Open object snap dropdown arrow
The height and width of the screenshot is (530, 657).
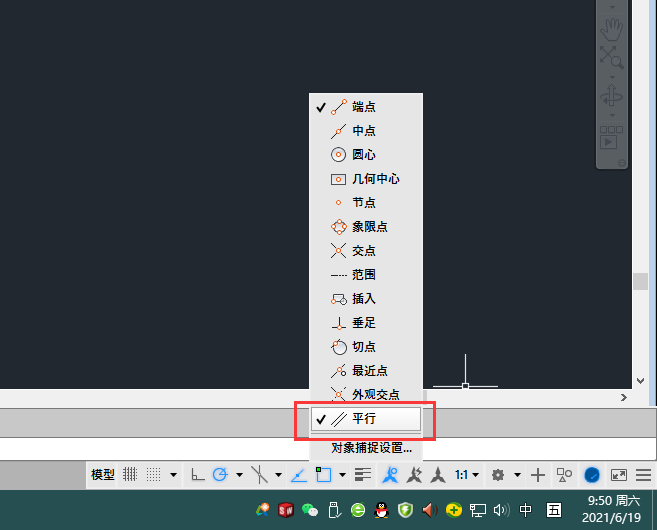[x=342, y=475]
